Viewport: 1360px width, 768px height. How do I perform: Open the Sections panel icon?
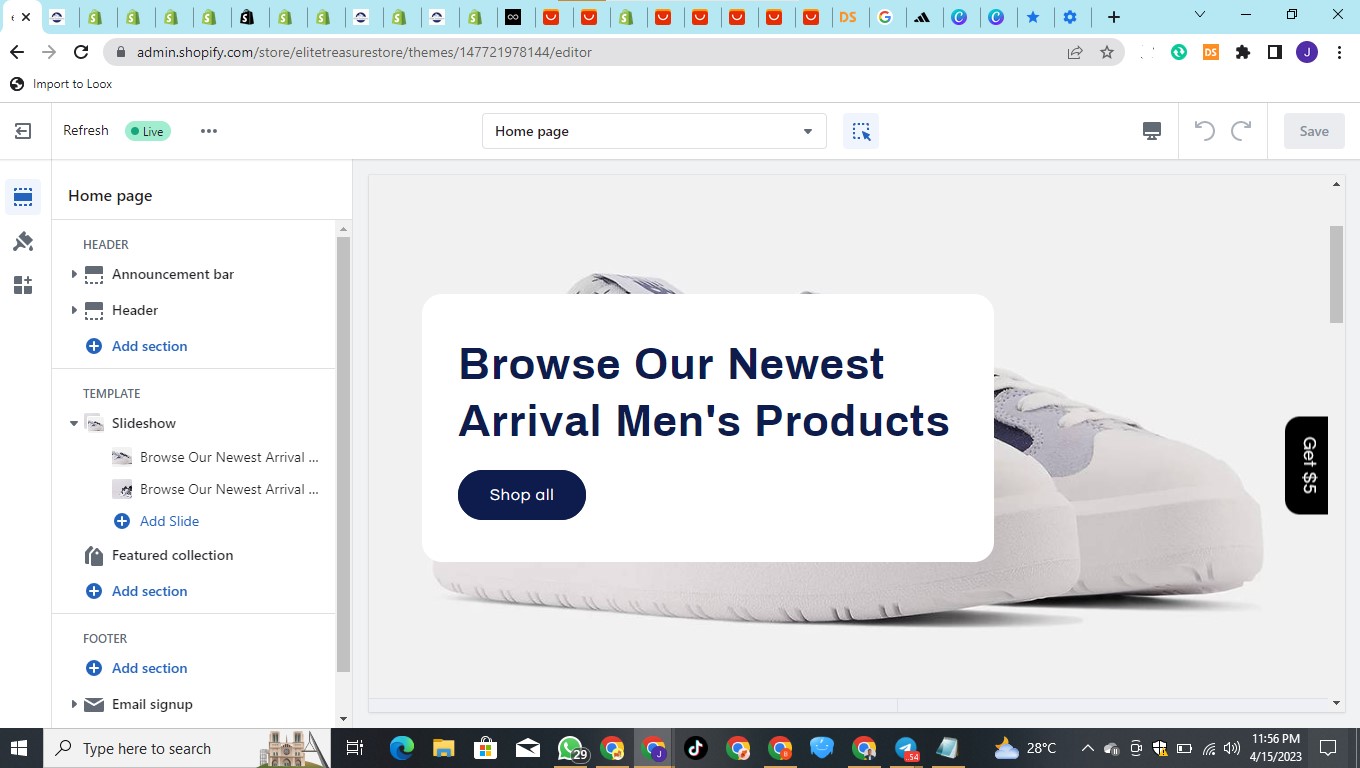(23, 197)
